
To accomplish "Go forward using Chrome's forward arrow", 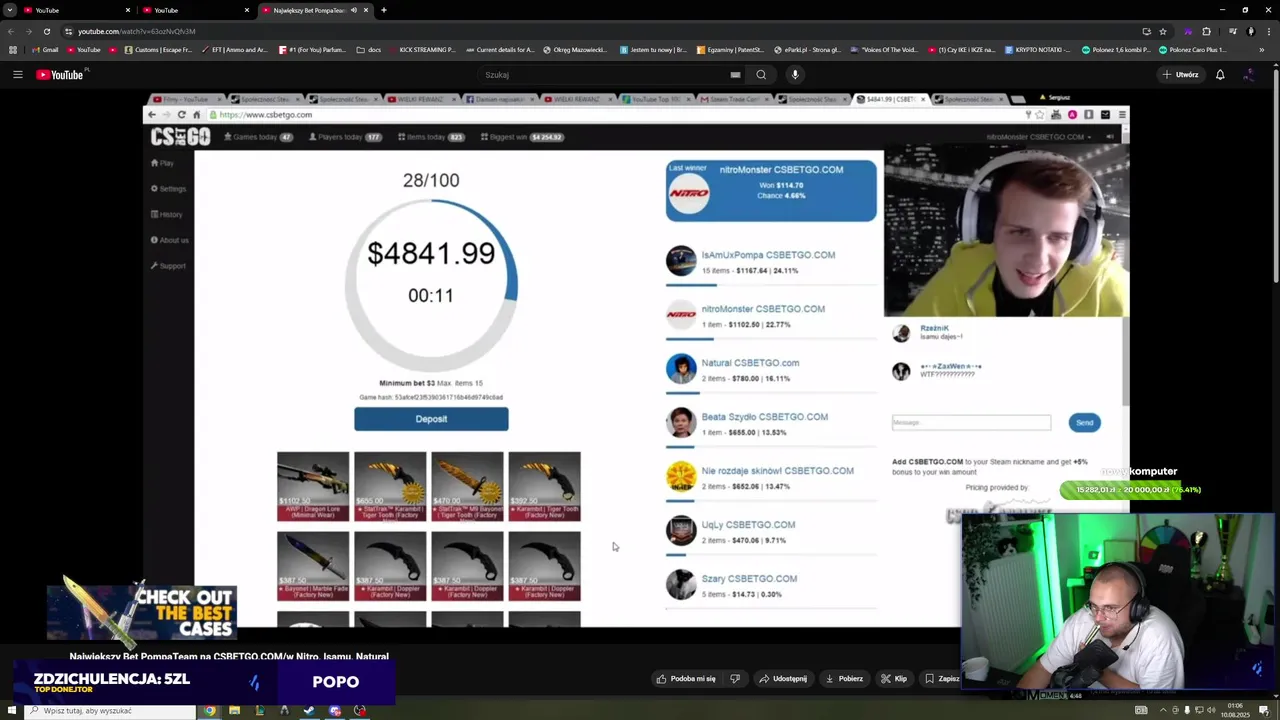I will 28,31.
